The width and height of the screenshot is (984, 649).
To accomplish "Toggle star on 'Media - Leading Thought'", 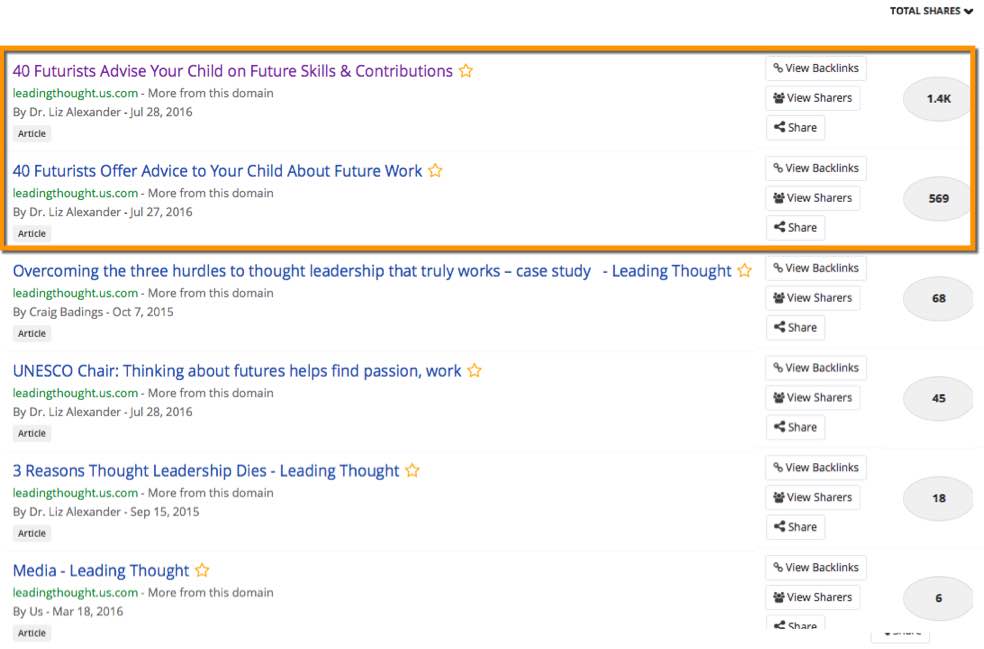I will (202, 571).
